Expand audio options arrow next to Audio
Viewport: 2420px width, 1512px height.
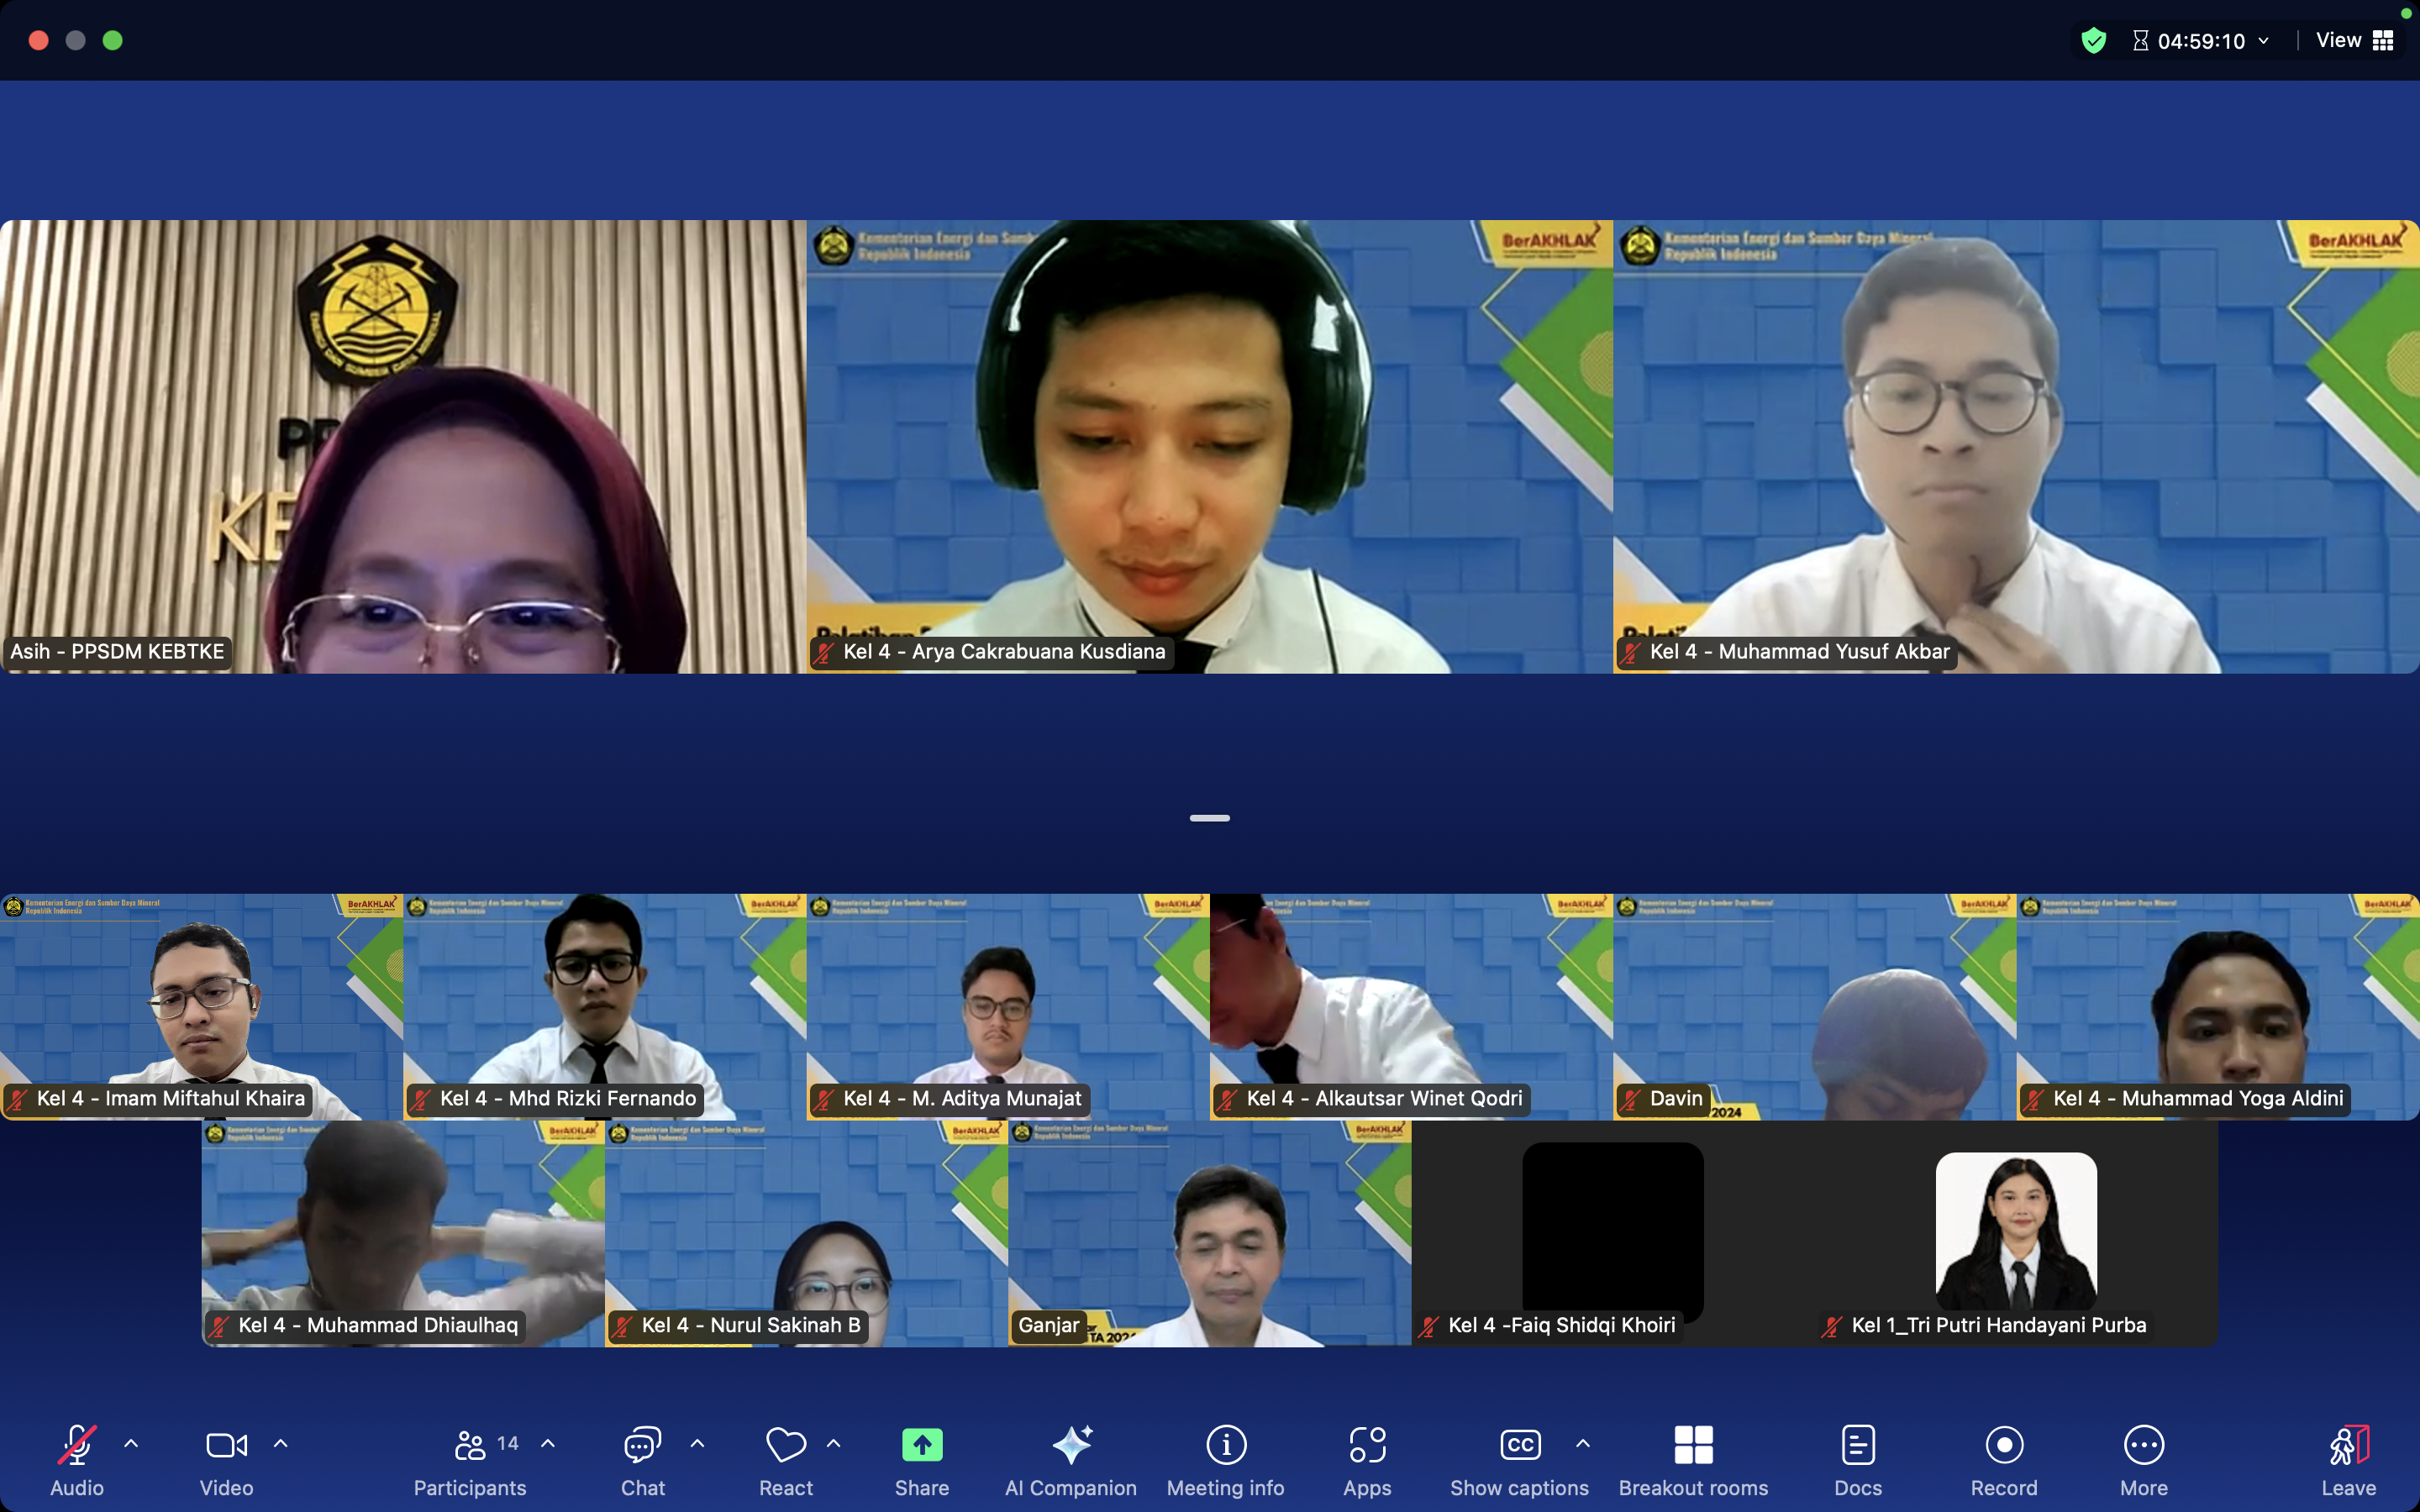[131, 1444]
